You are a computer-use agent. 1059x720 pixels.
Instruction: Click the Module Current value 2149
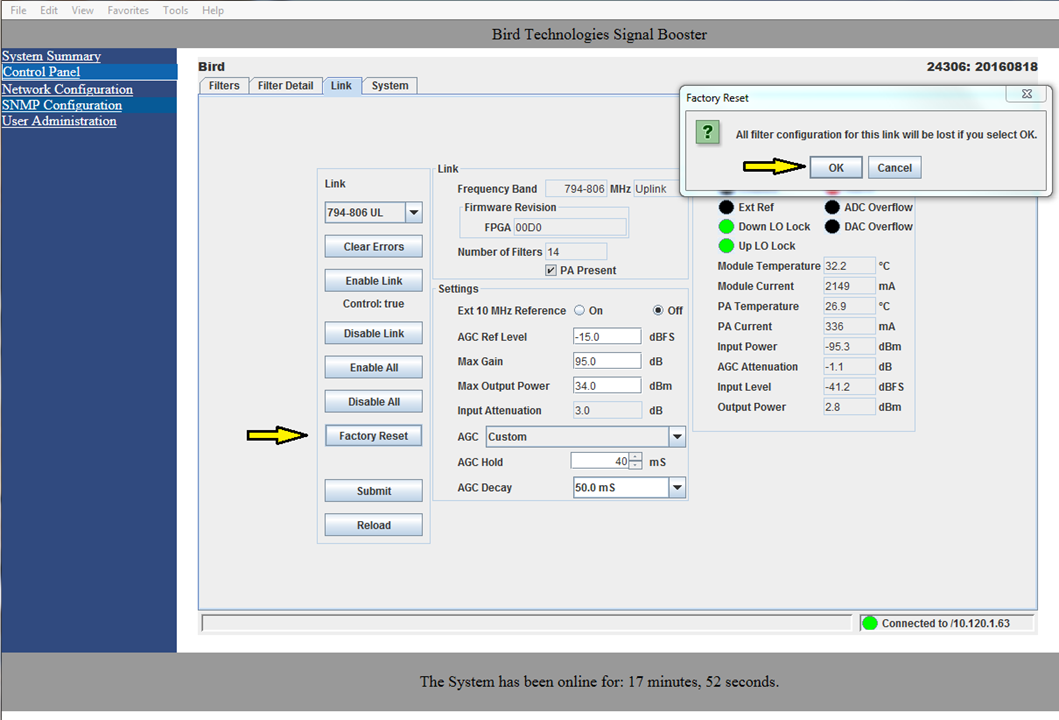[849, 286]
